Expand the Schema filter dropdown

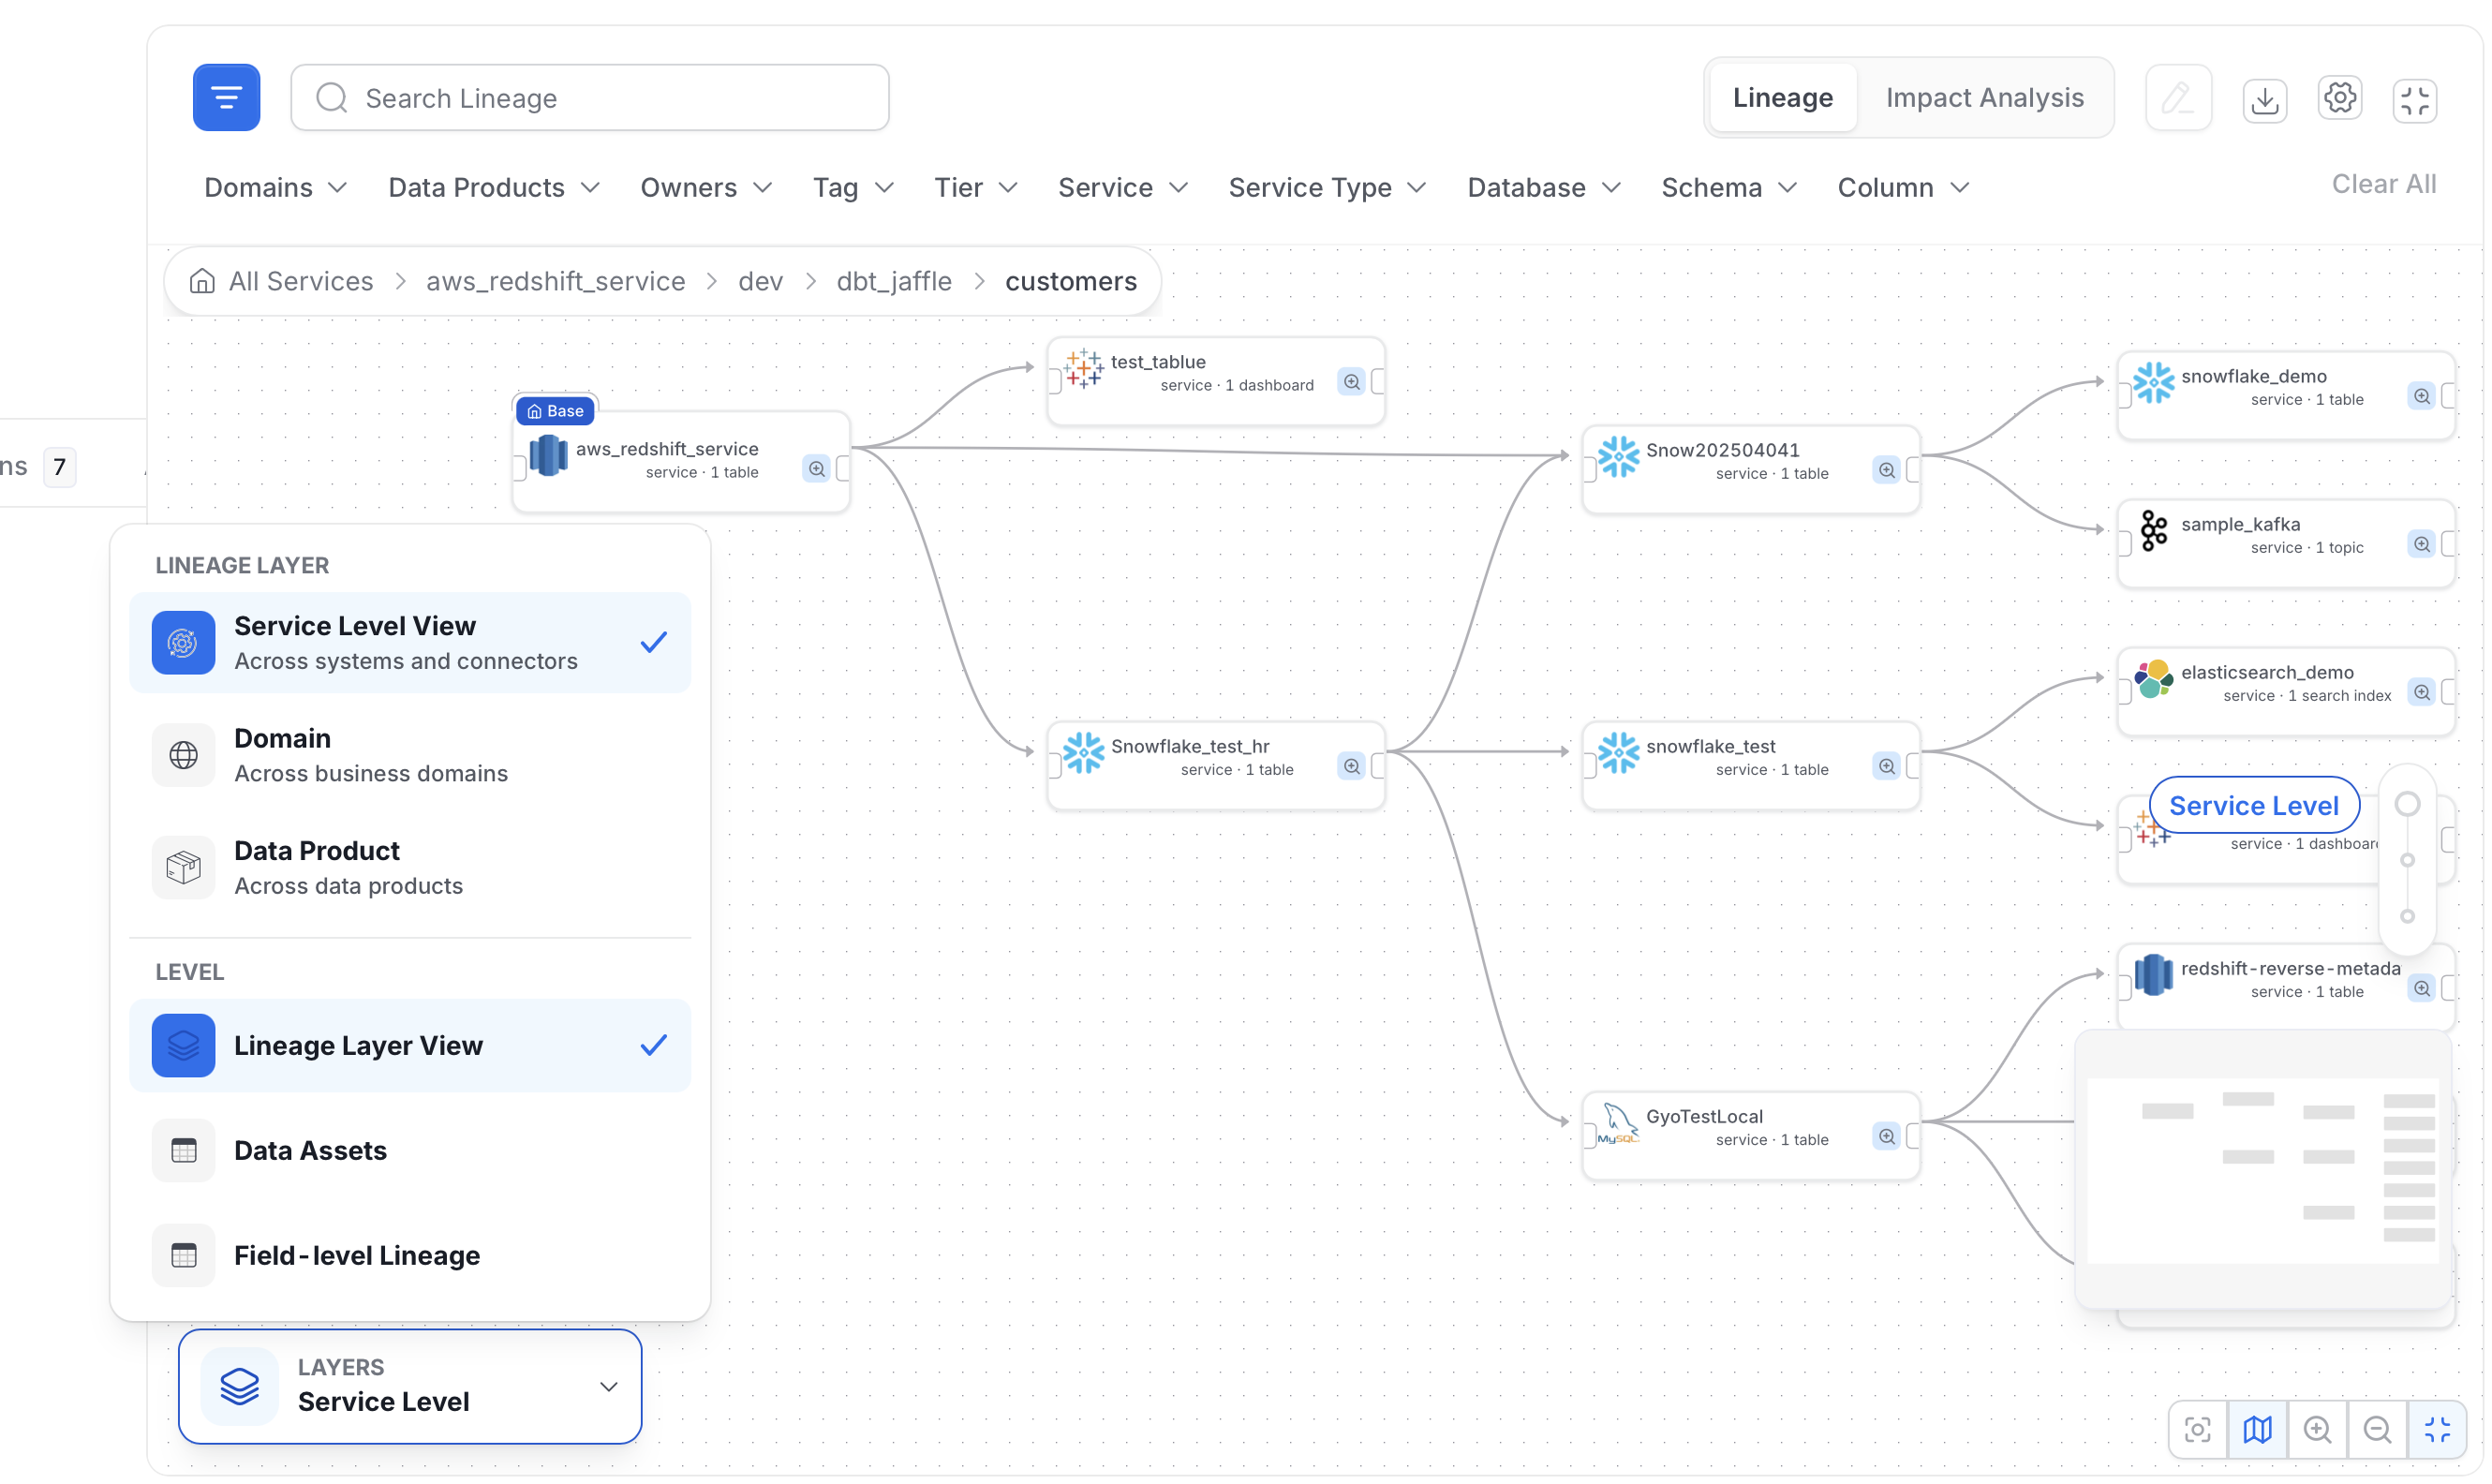1729,187
